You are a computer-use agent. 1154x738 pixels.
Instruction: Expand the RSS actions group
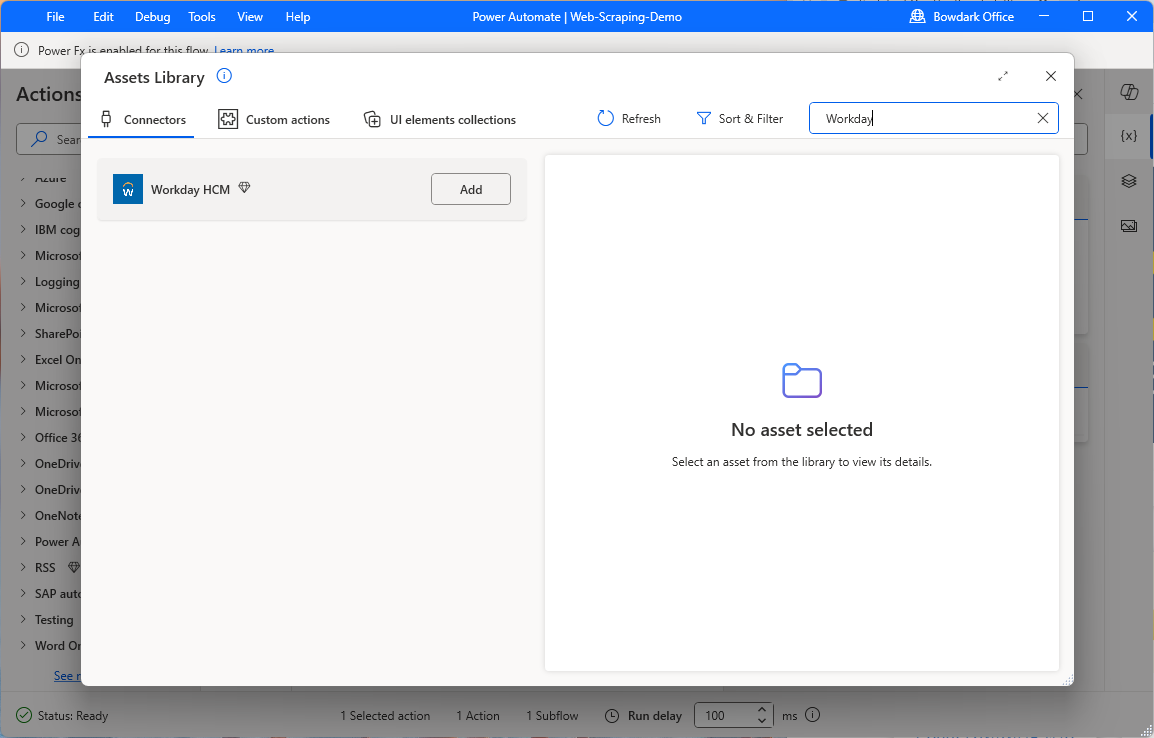coord(24,567)
